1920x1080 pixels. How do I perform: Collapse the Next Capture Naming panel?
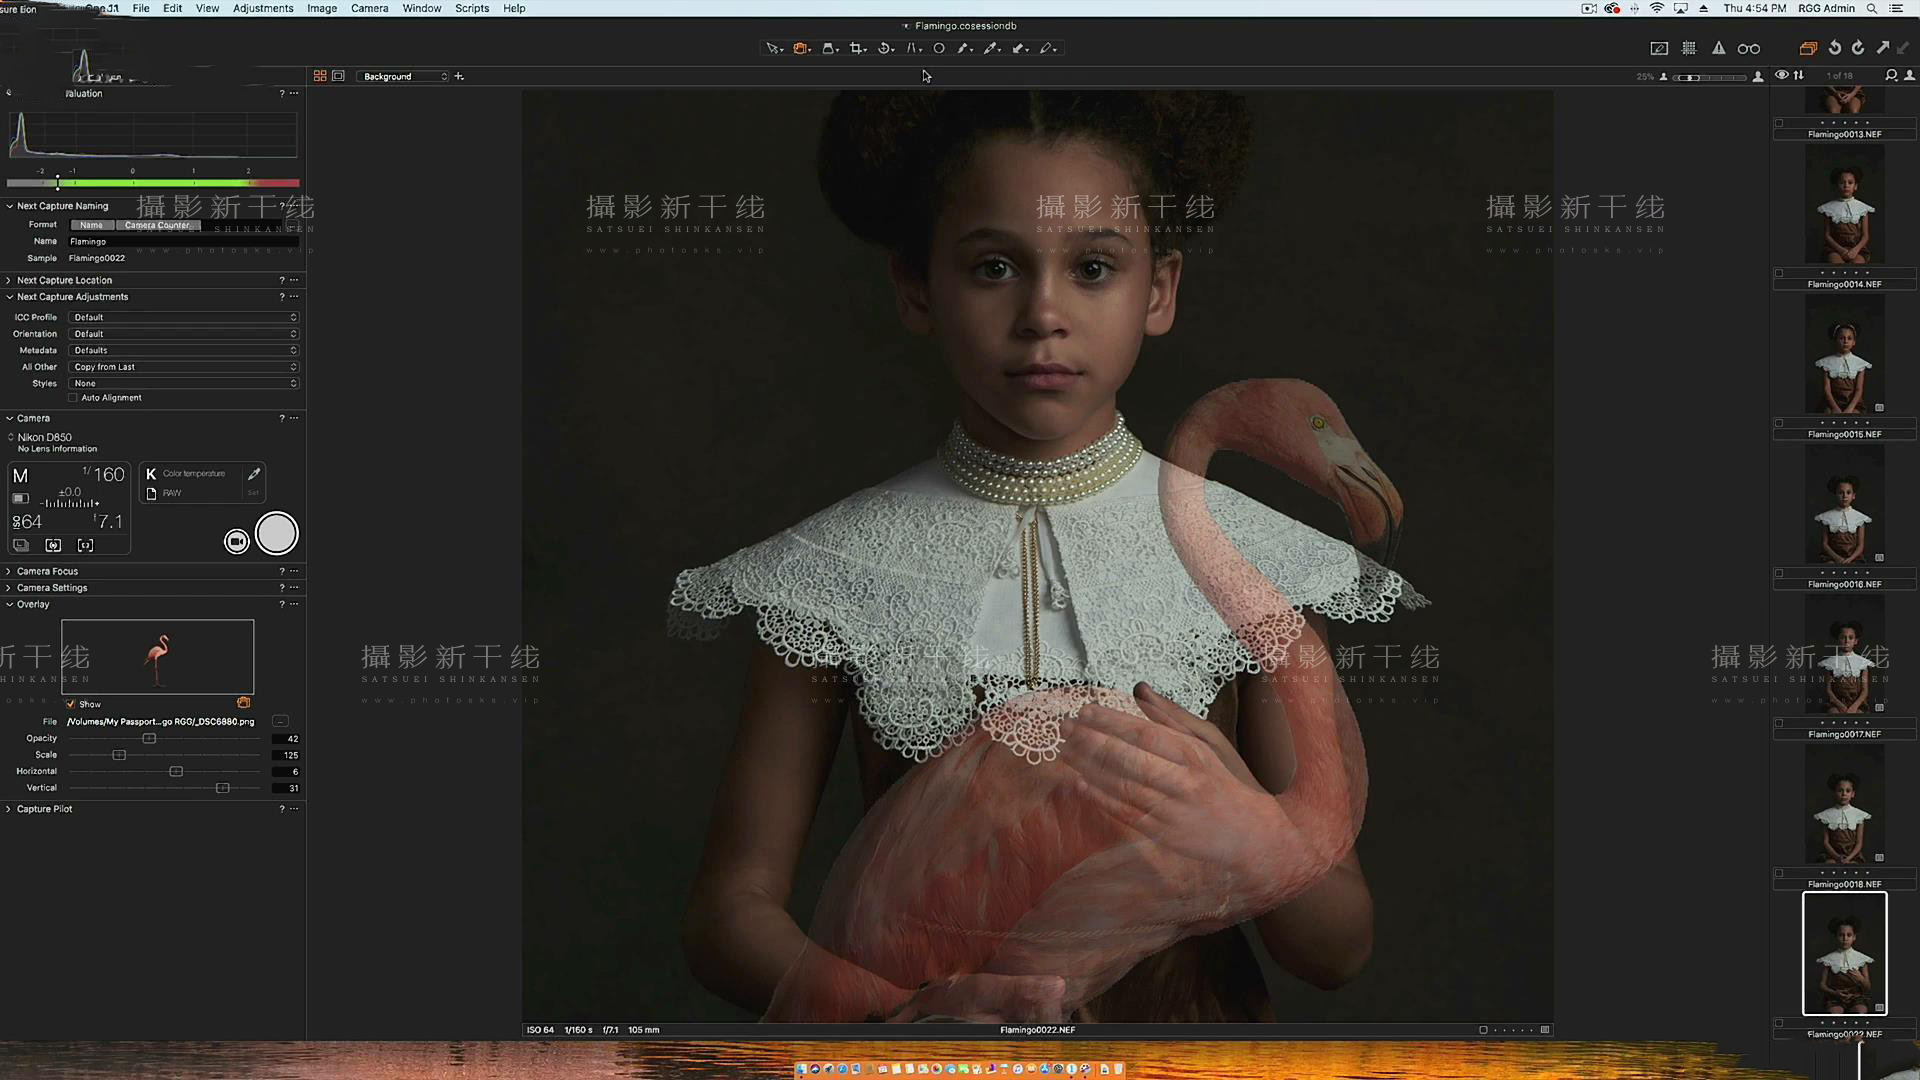point(9,206)
